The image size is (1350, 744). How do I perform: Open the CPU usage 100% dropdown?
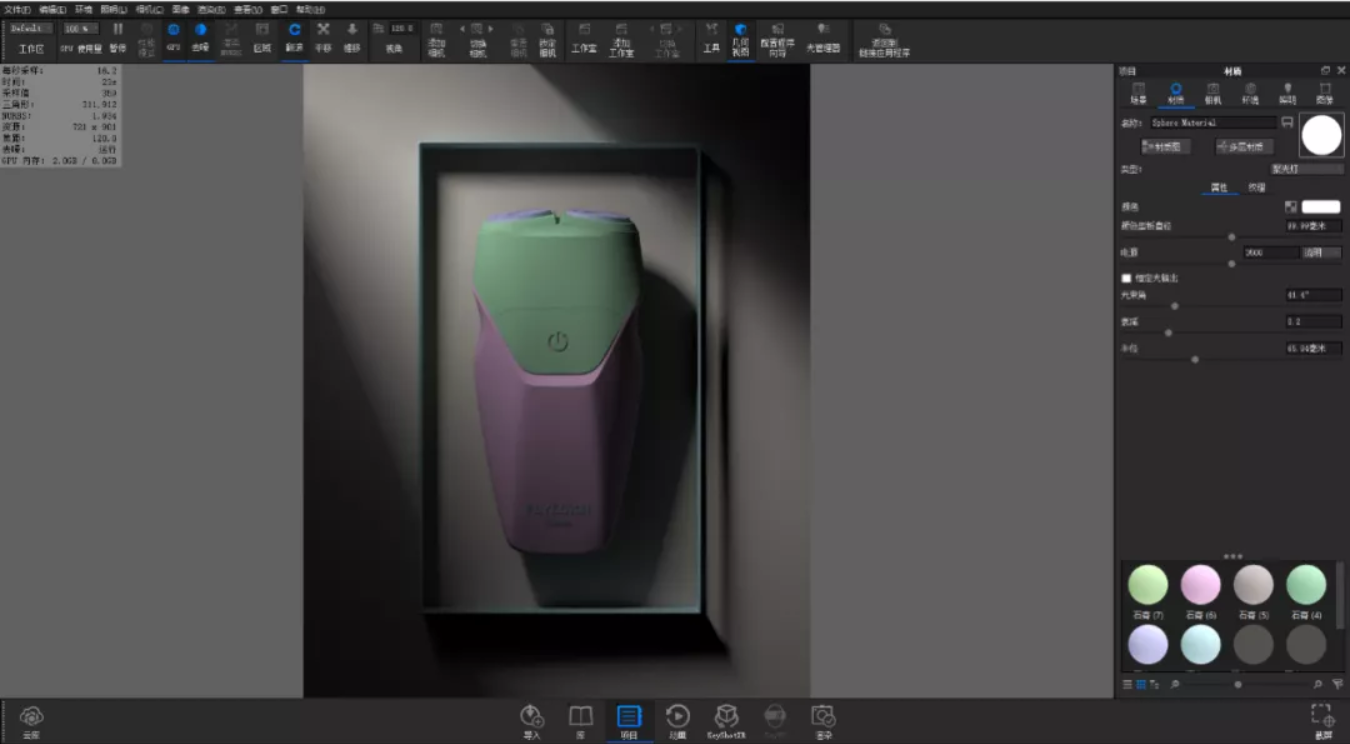[80, 28]
